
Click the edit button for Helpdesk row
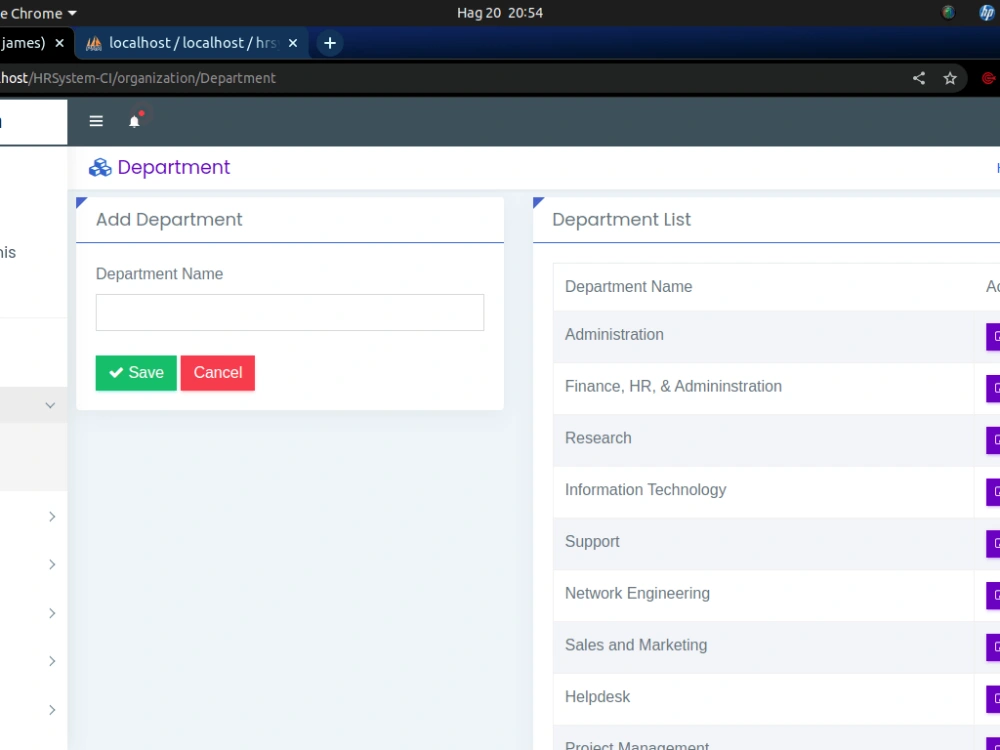pyautogui.click(x=994, y=698)
